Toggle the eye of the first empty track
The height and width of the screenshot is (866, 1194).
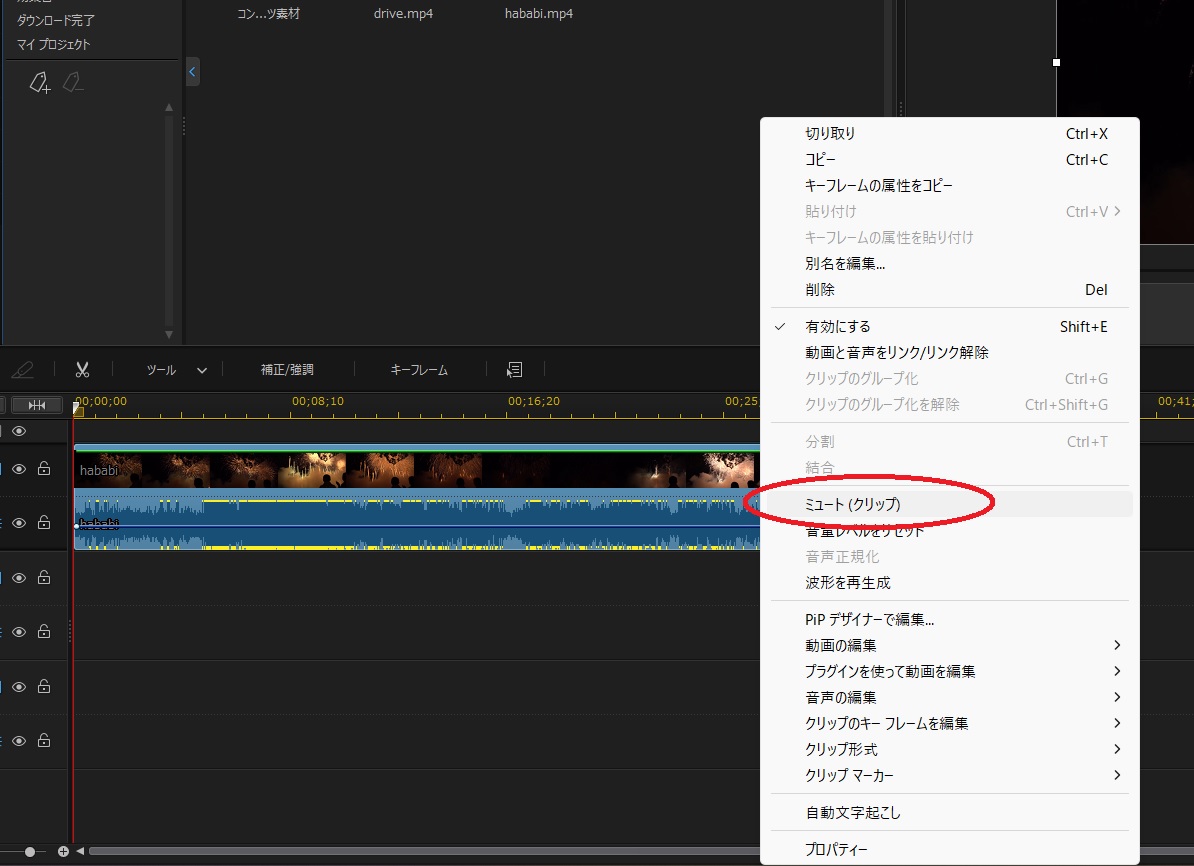coord(19,579)
